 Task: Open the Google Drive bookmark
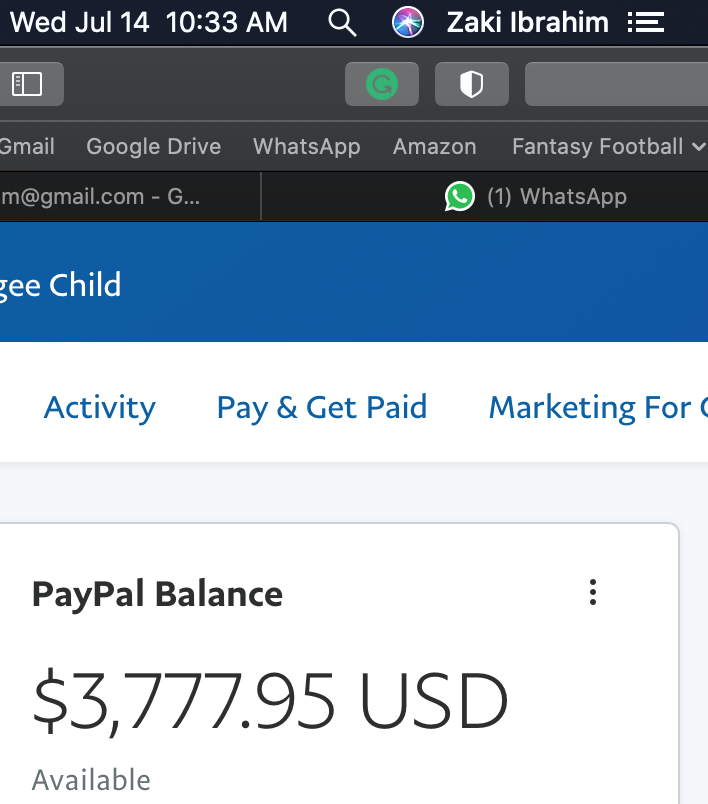click(x=153, y=147)
